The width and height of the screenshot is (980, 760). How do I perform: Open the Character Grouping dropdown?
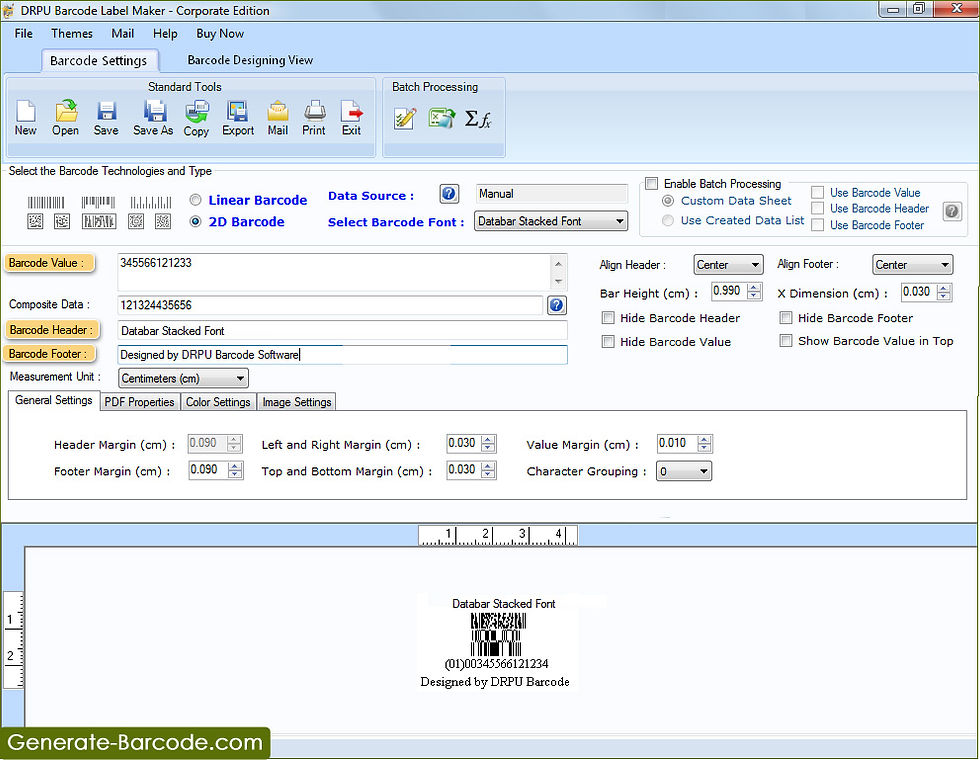684,471
